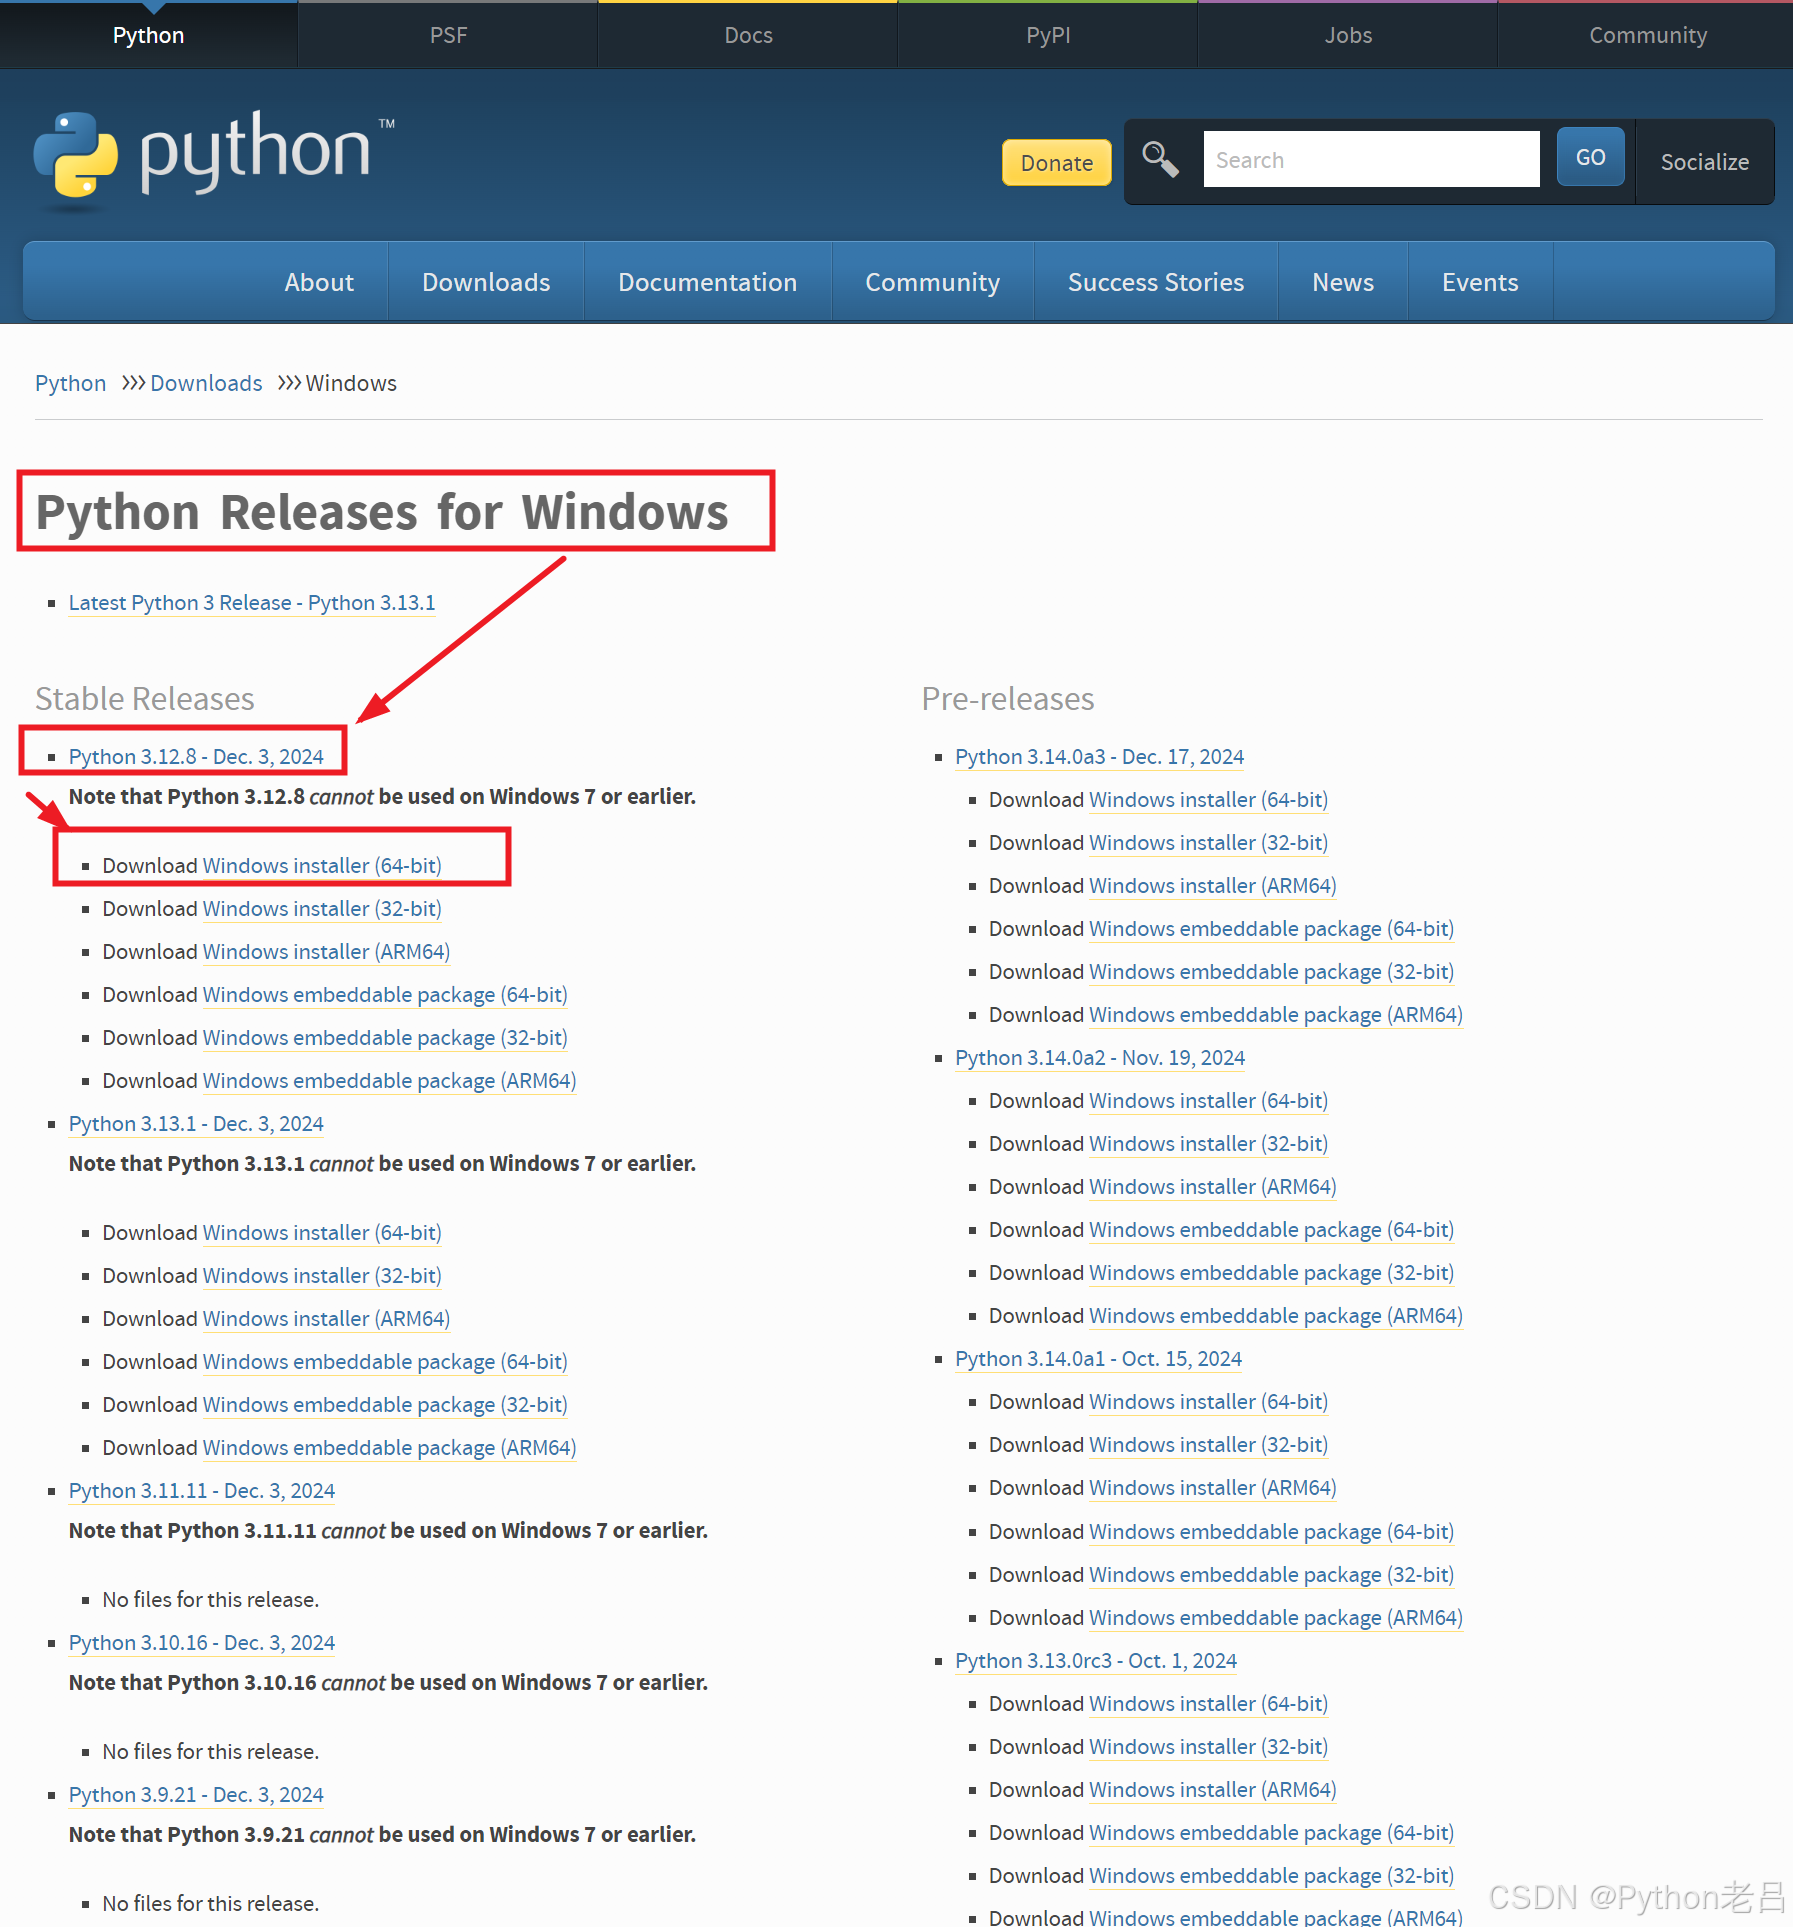Image resolution: width=1793 pixels, height=1927 pixels.
Task: Select the Community top tab
Action: pyautogui.click(x=1647, y=35)
